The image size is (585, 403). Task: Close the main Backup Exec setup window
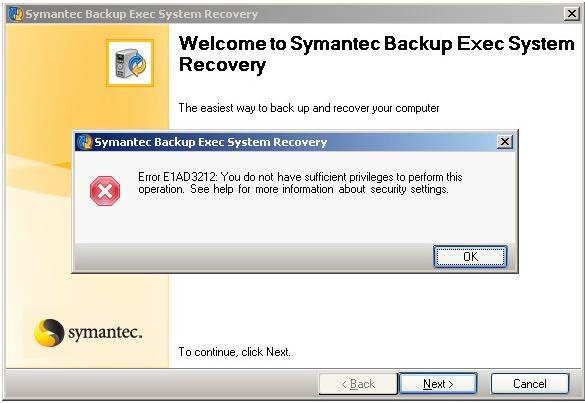click(571, 14)
